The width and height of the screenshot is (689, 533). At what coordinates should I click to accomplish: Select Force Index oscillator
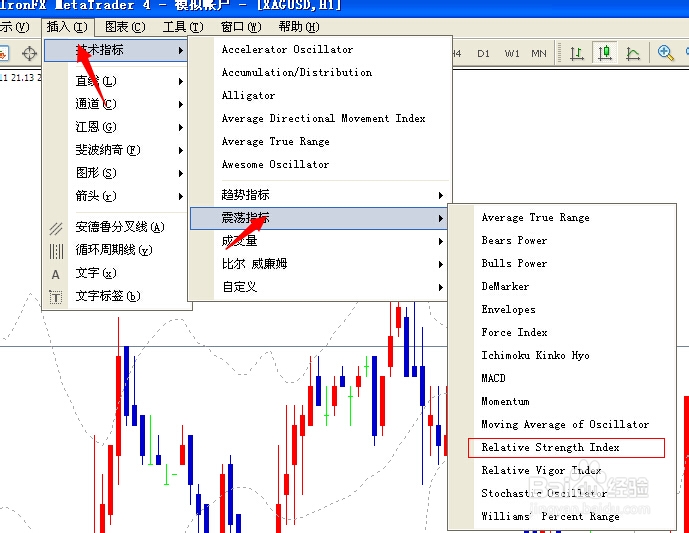562,333
